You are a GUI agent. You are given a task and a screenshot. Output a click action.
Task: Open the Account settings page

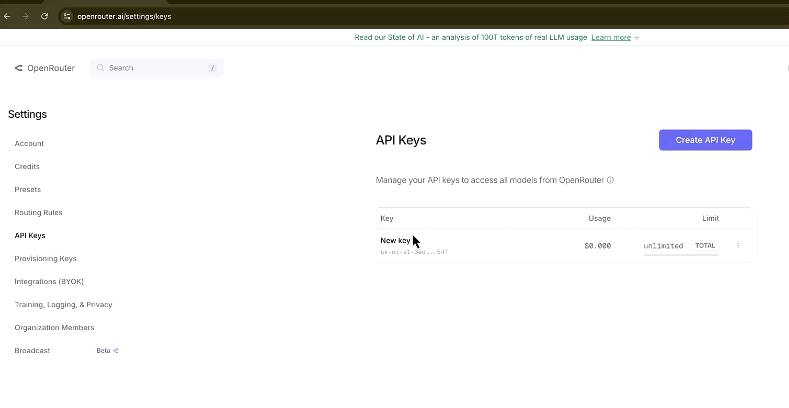click(x=29, y=143)
